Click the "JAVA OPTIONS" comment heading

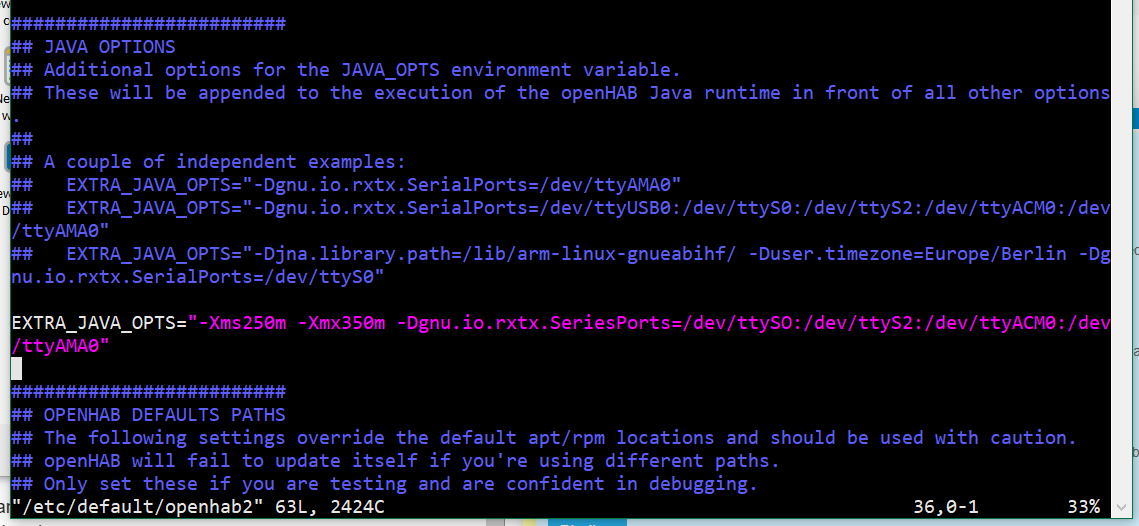109,46
